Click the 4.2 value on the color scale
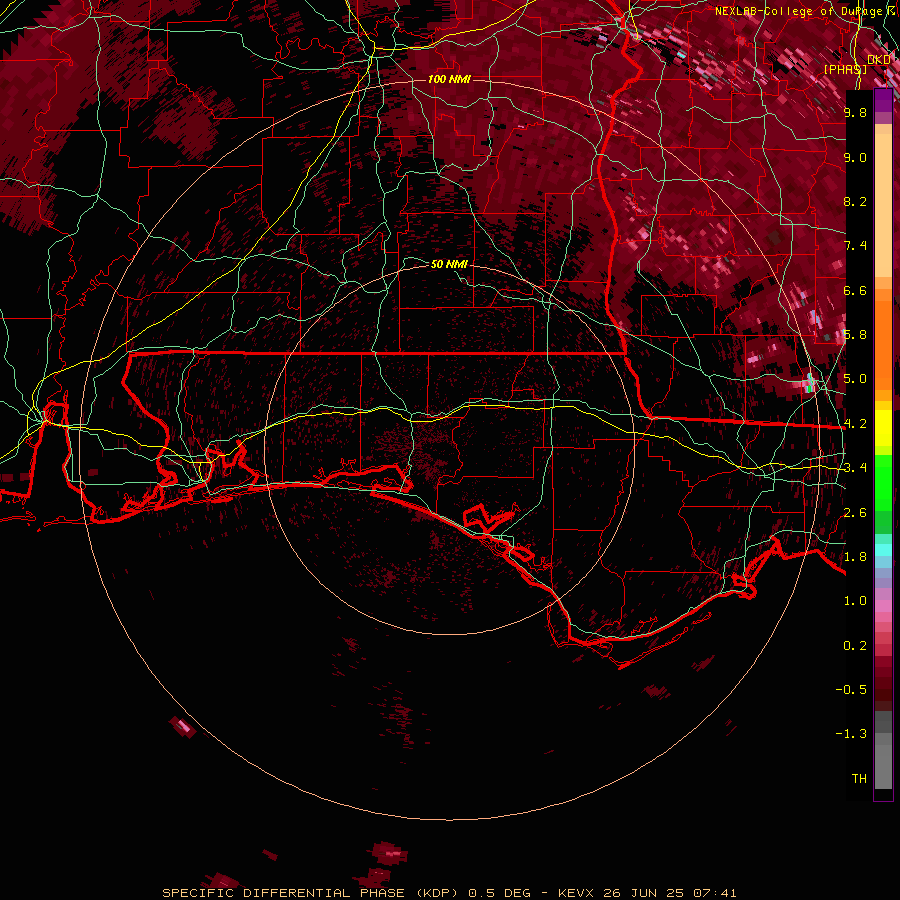 click(855, 424)
